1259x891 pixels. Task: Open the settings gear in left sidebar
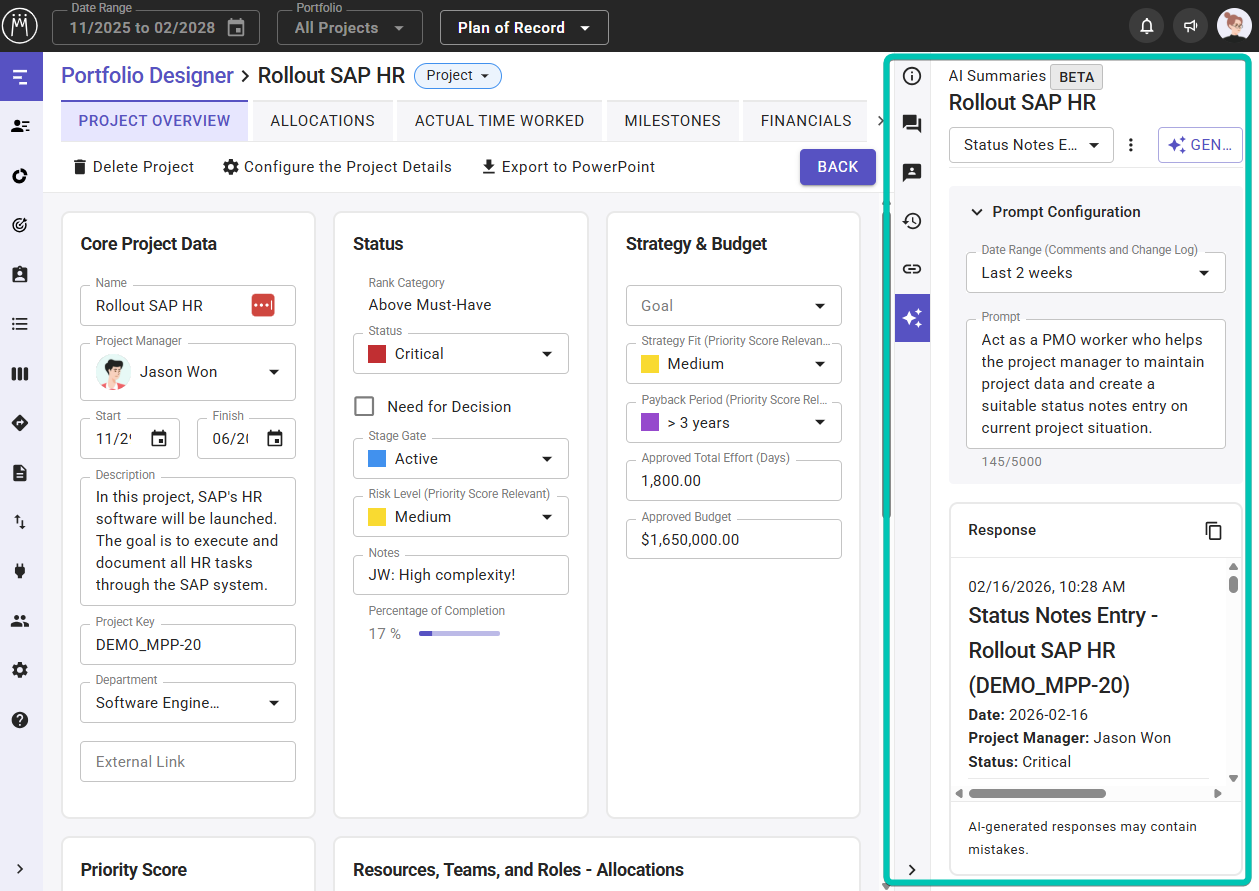tap(20, 670)
